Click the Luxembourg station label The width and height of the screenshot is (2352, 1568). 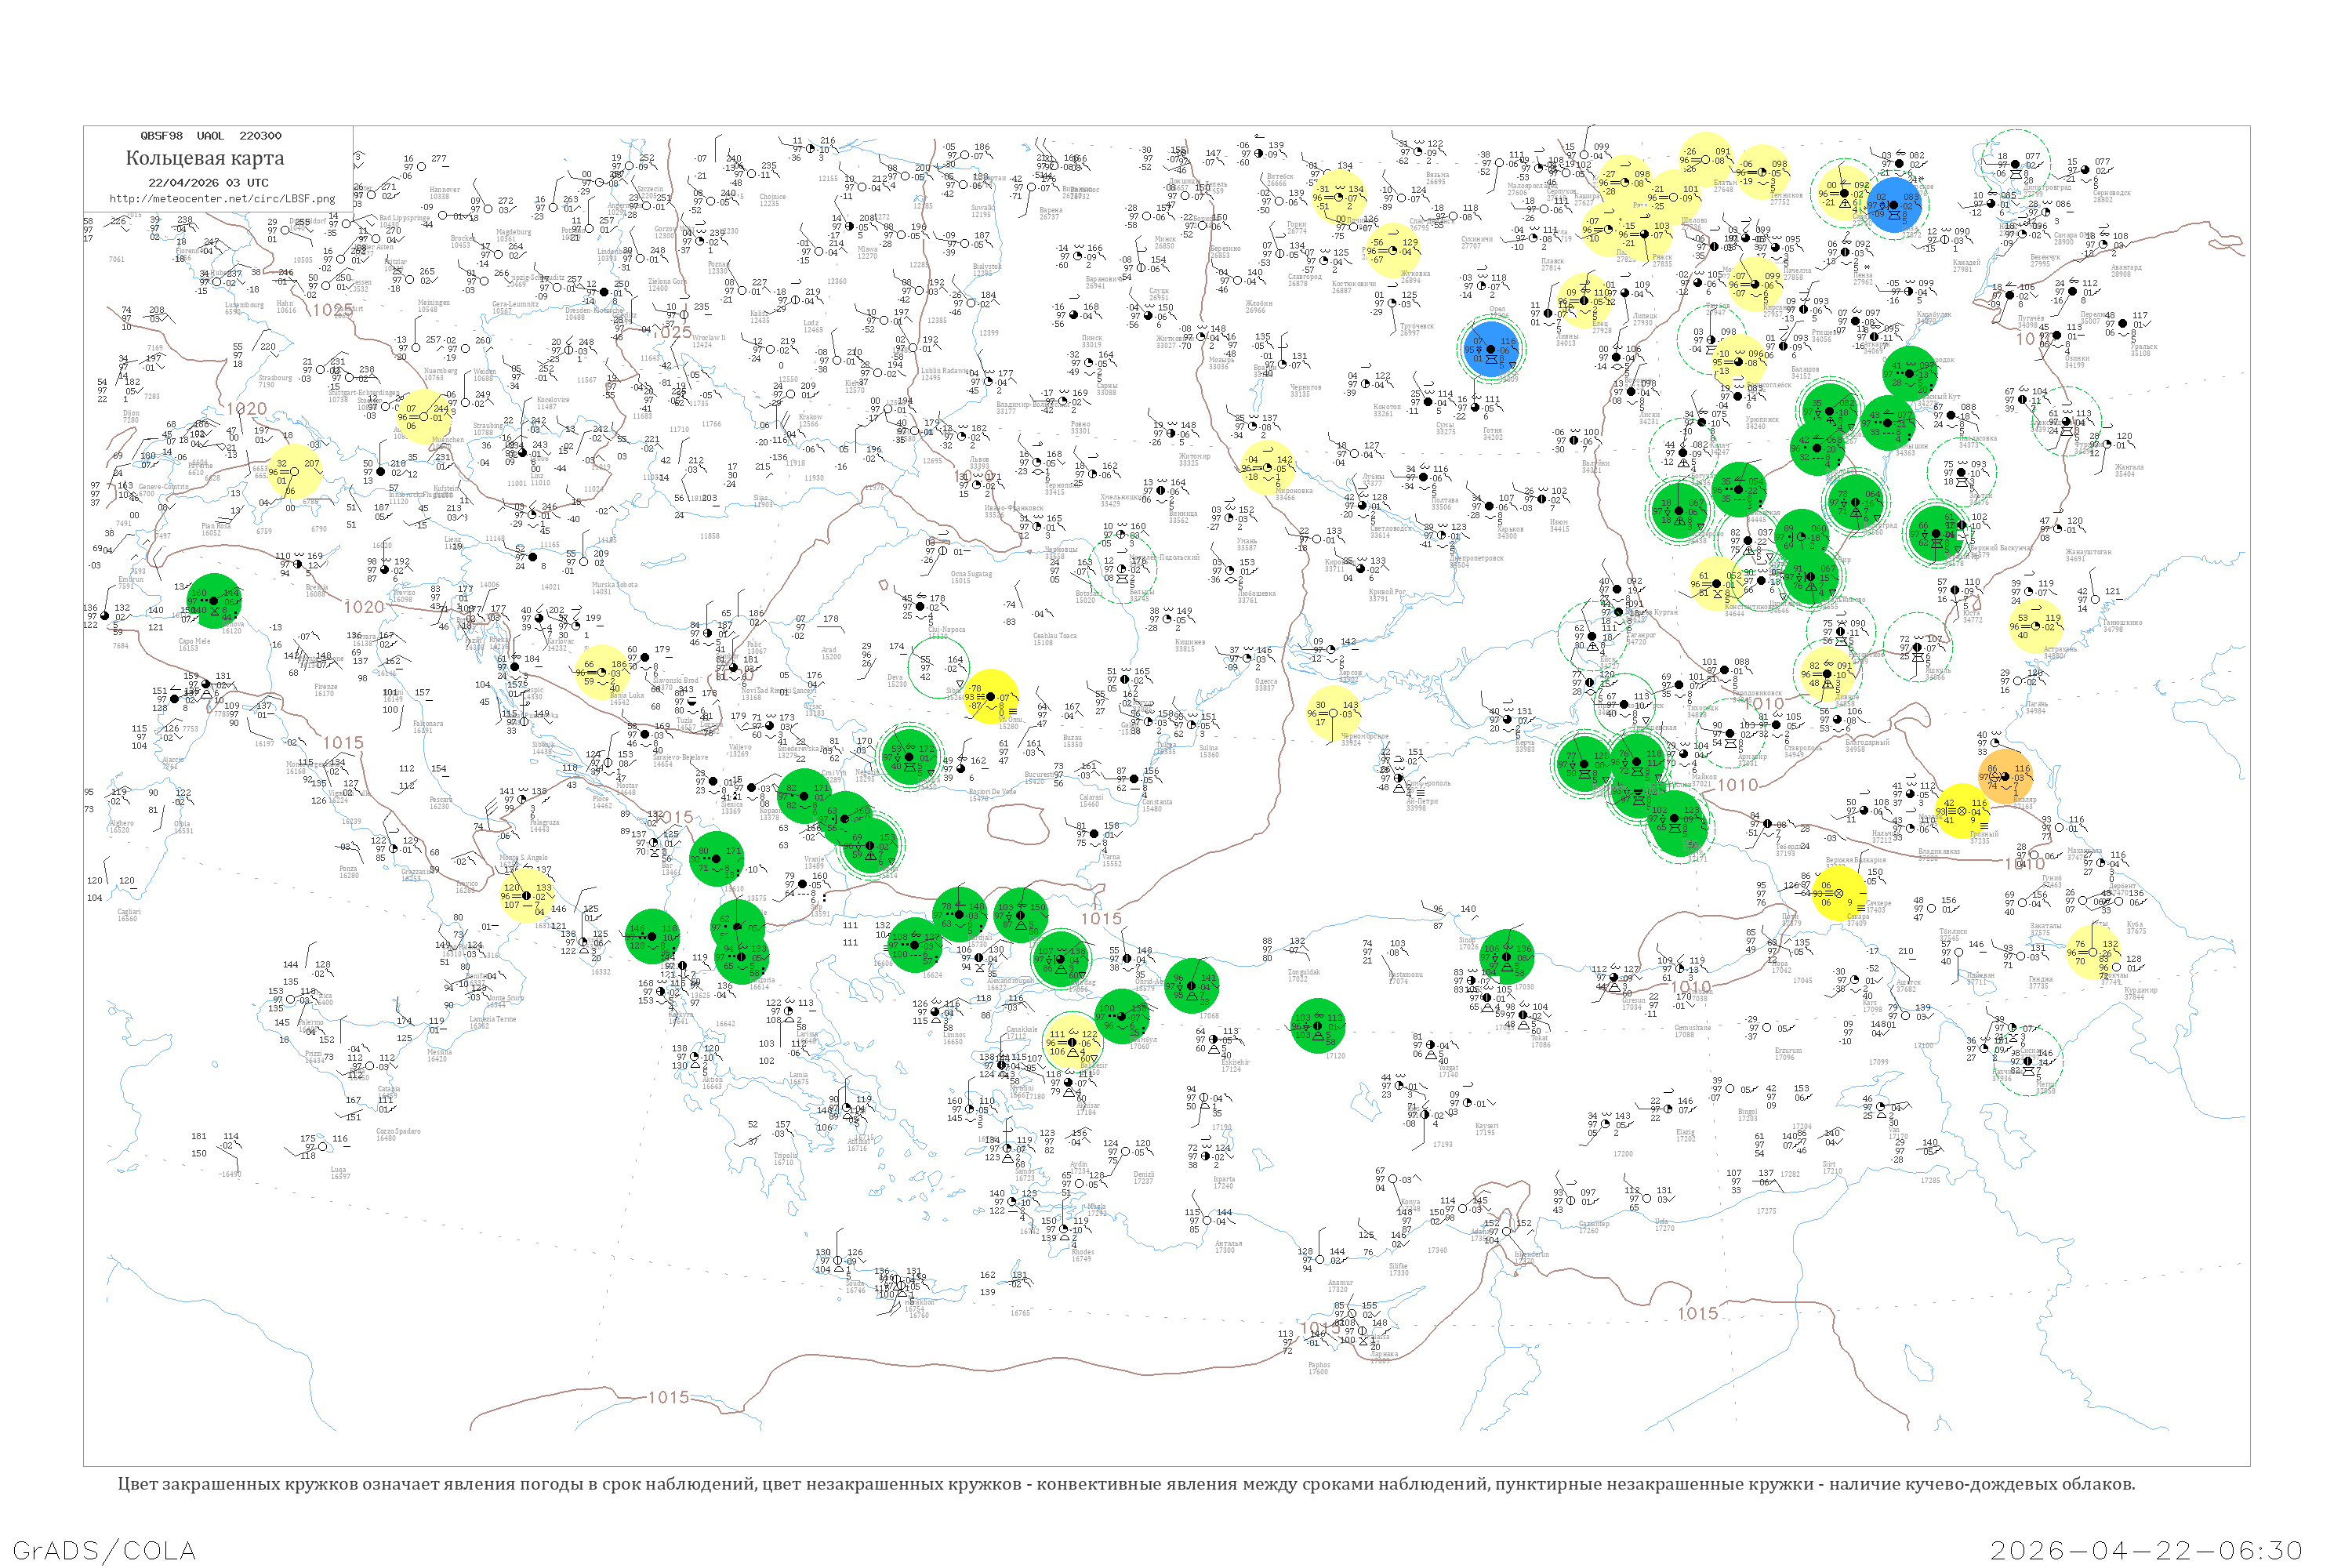[x=245, y=306]
